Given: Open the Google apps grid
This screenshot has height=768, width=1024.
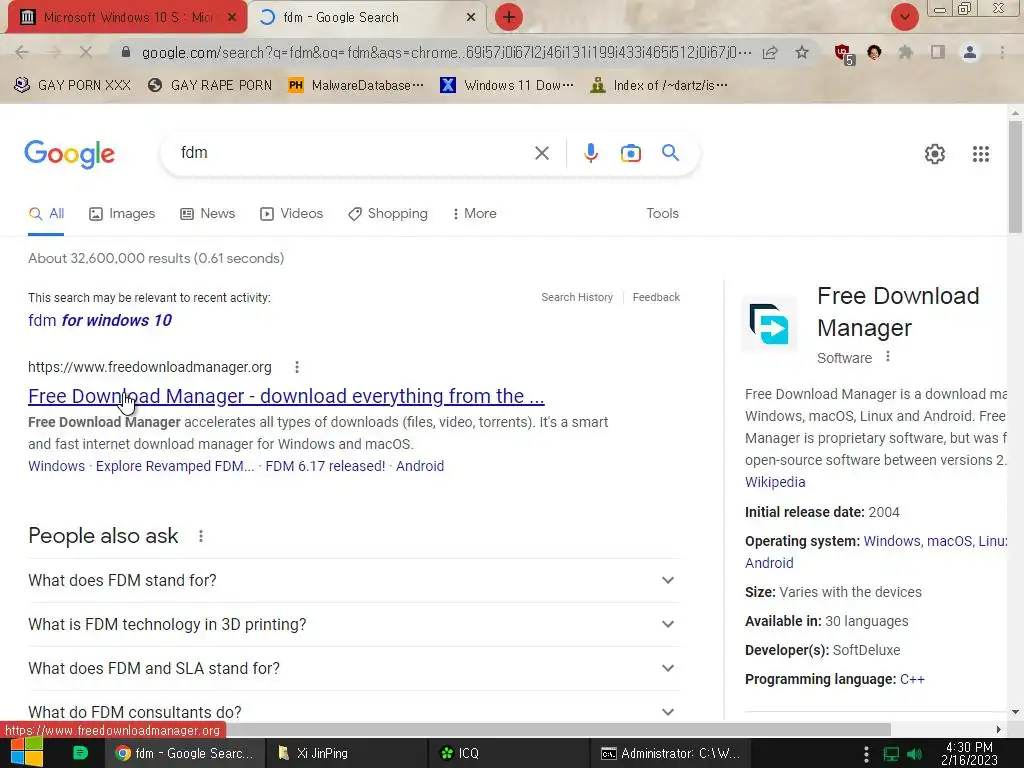Looking at the screenshot, I should [x=981, y=154].
